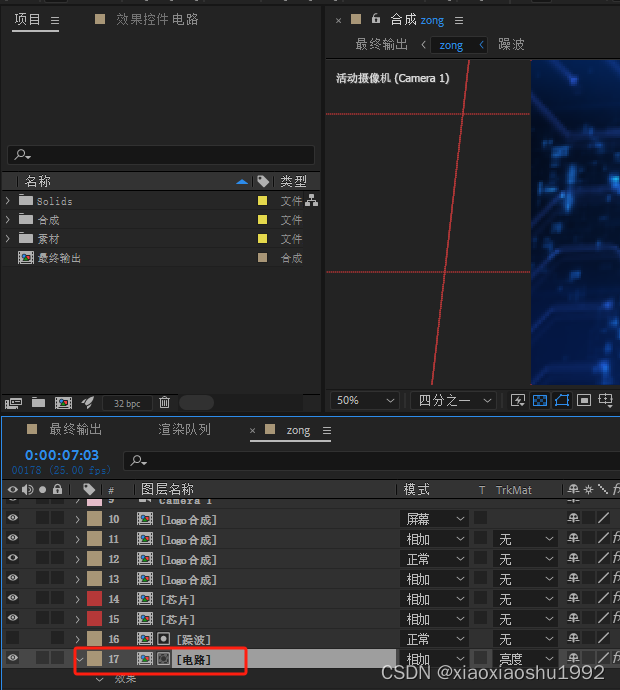Click the region of interest icon

pos(584,400)
